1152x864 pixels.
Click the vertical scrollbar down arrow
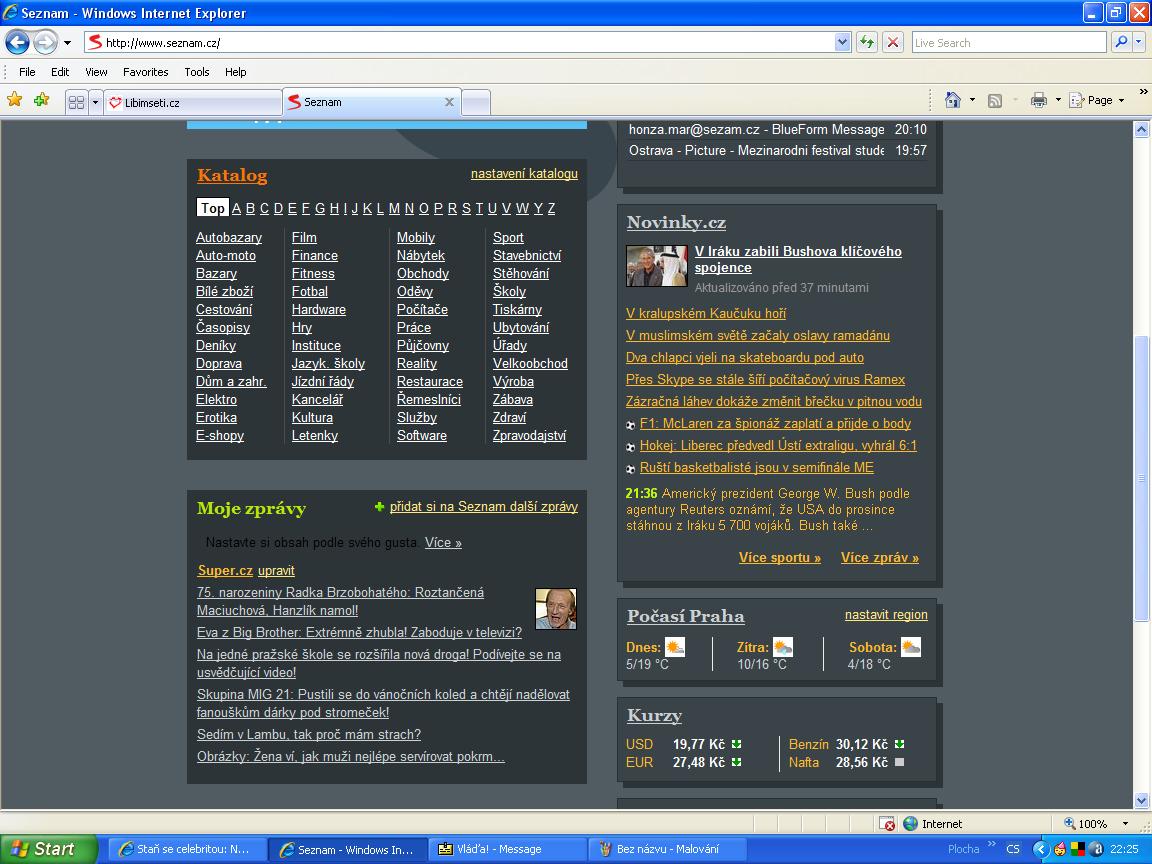[1141, 801]
